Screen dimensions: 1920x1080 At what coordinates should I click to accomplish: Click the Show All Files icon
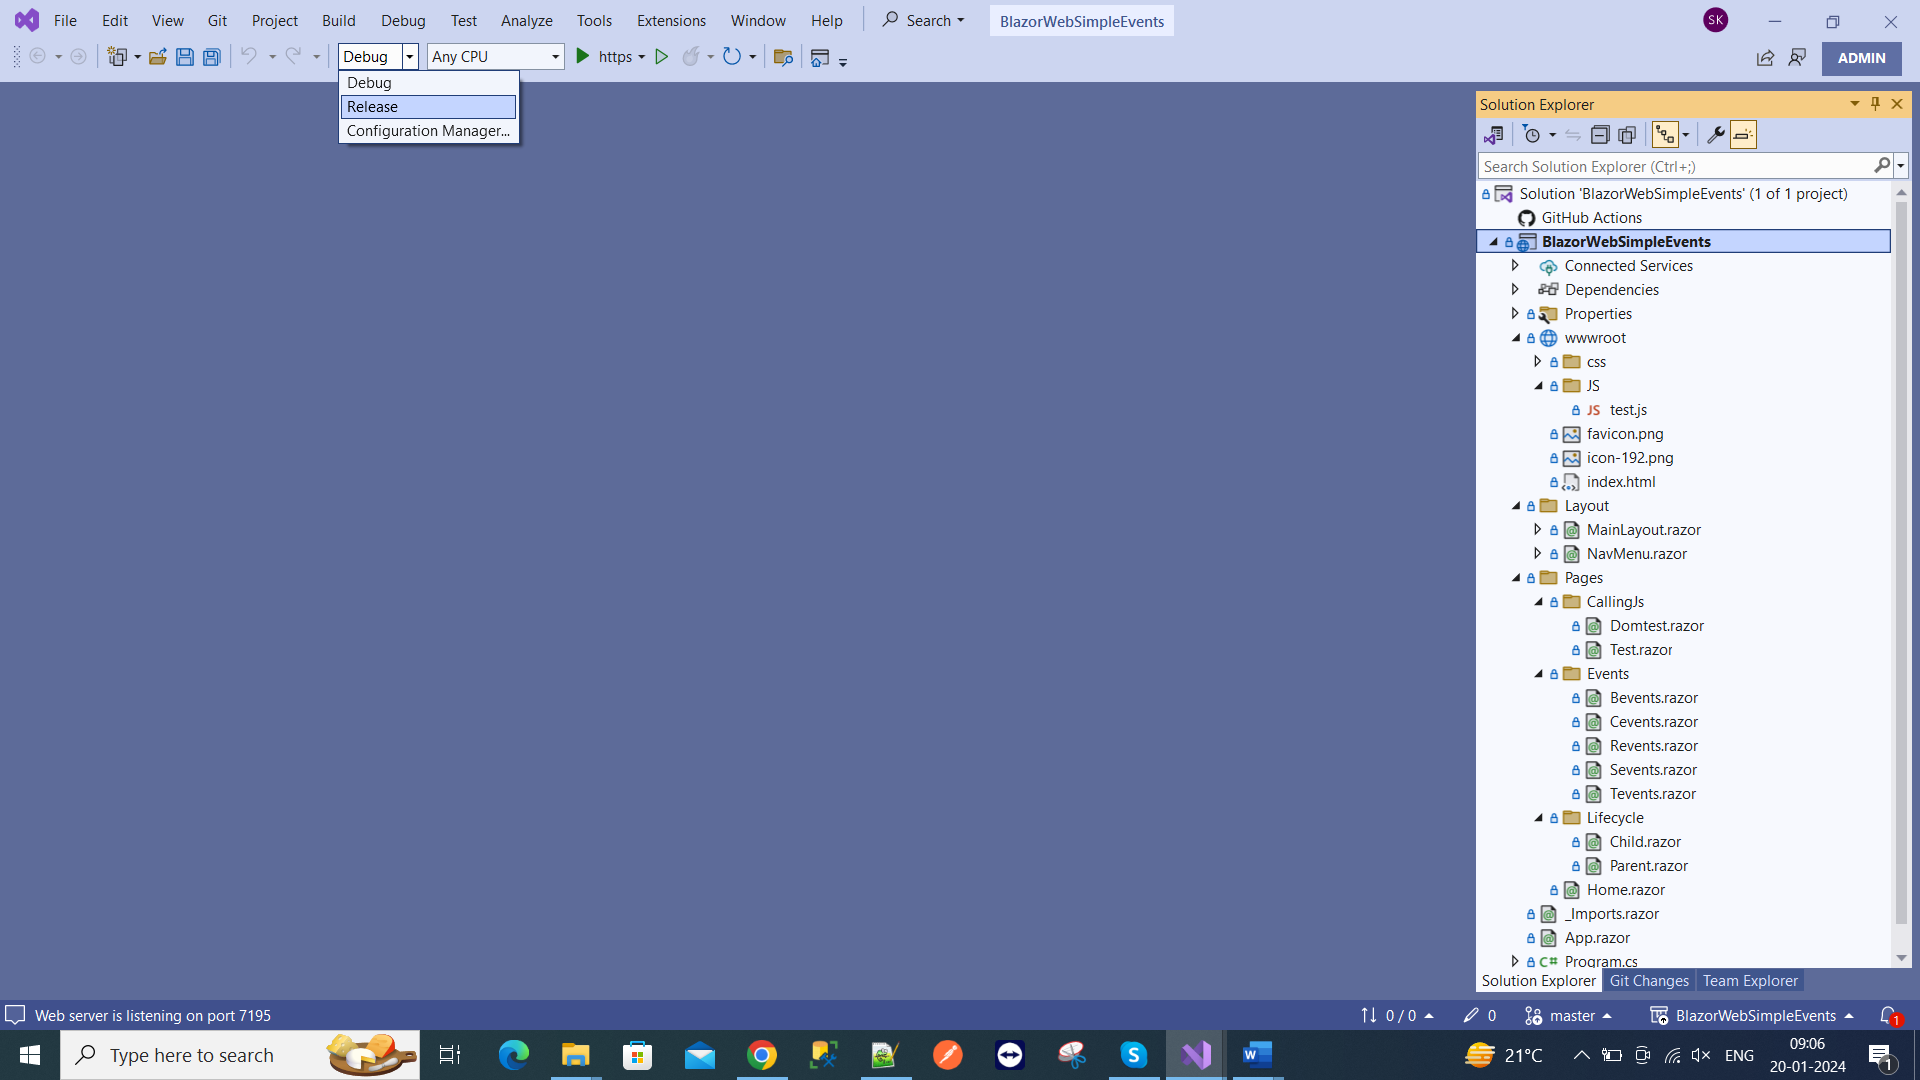pos(1628,135)
